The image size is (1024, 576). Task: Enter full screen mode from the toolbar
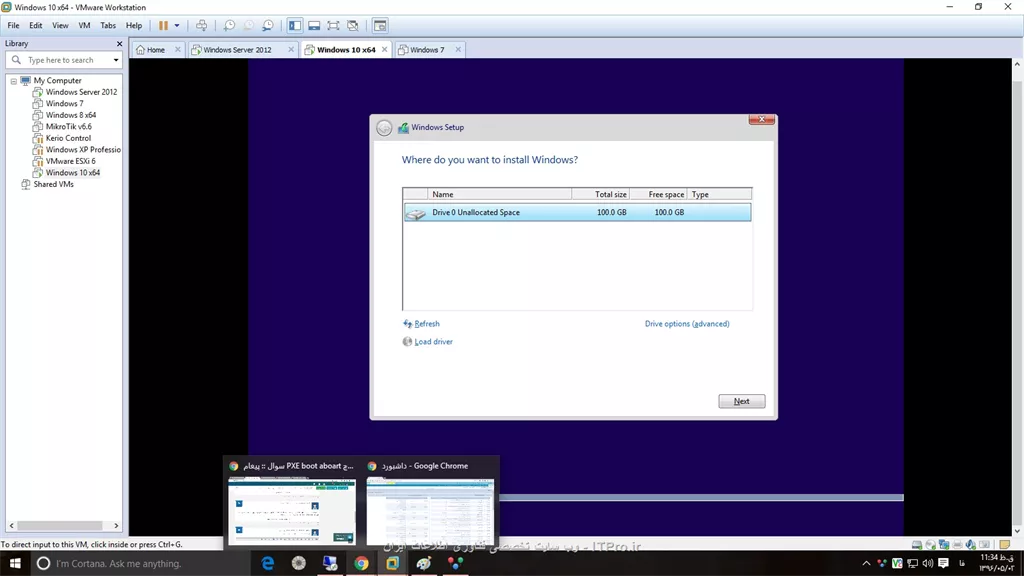(x=333, y=25)
